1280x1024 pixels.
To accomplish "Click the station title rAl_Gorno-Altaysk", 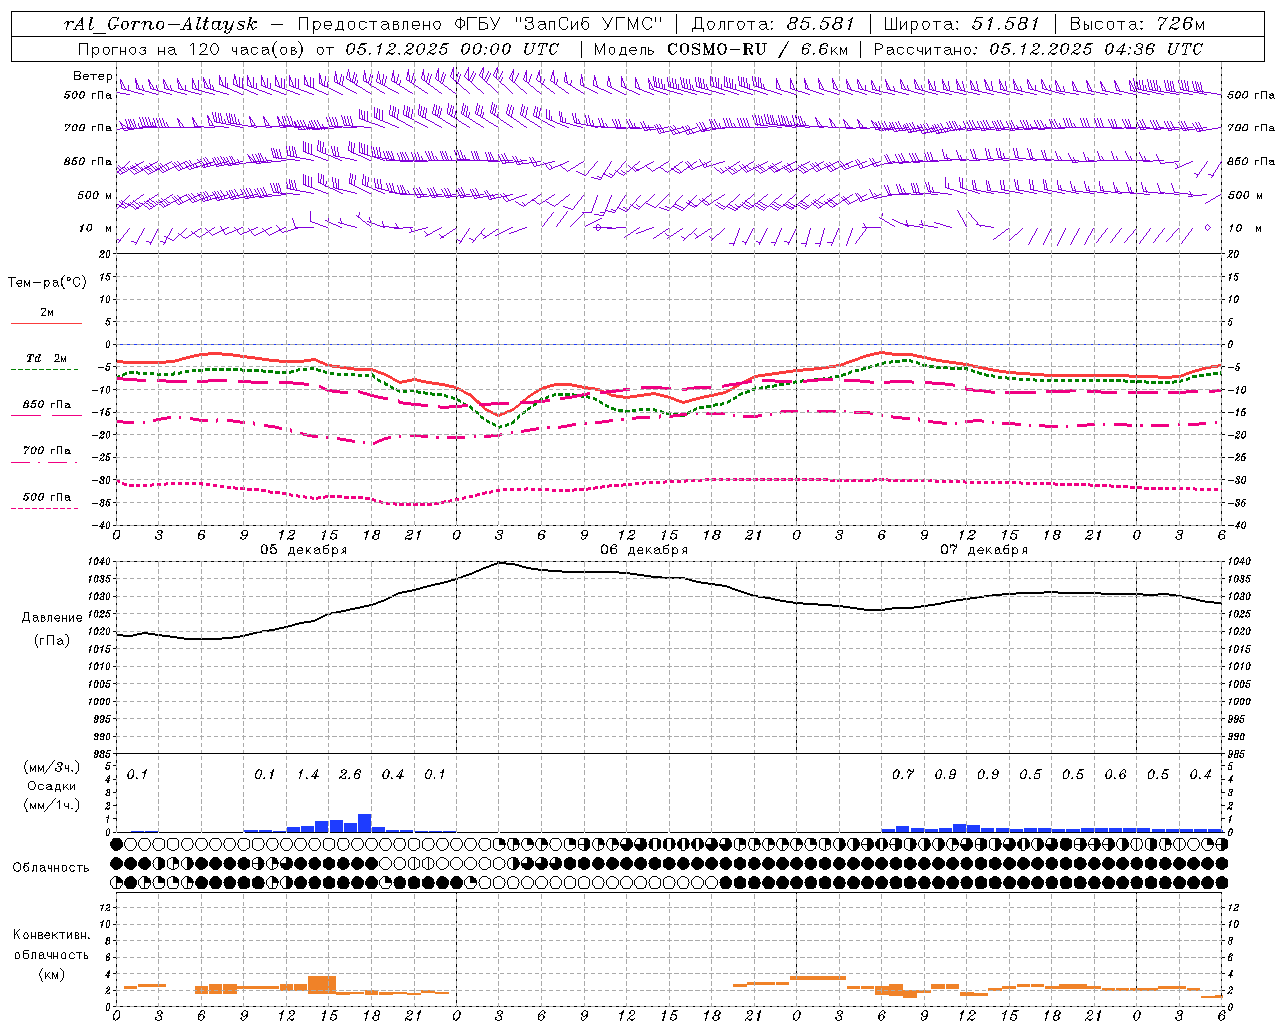I will click(x=161, y=24).
